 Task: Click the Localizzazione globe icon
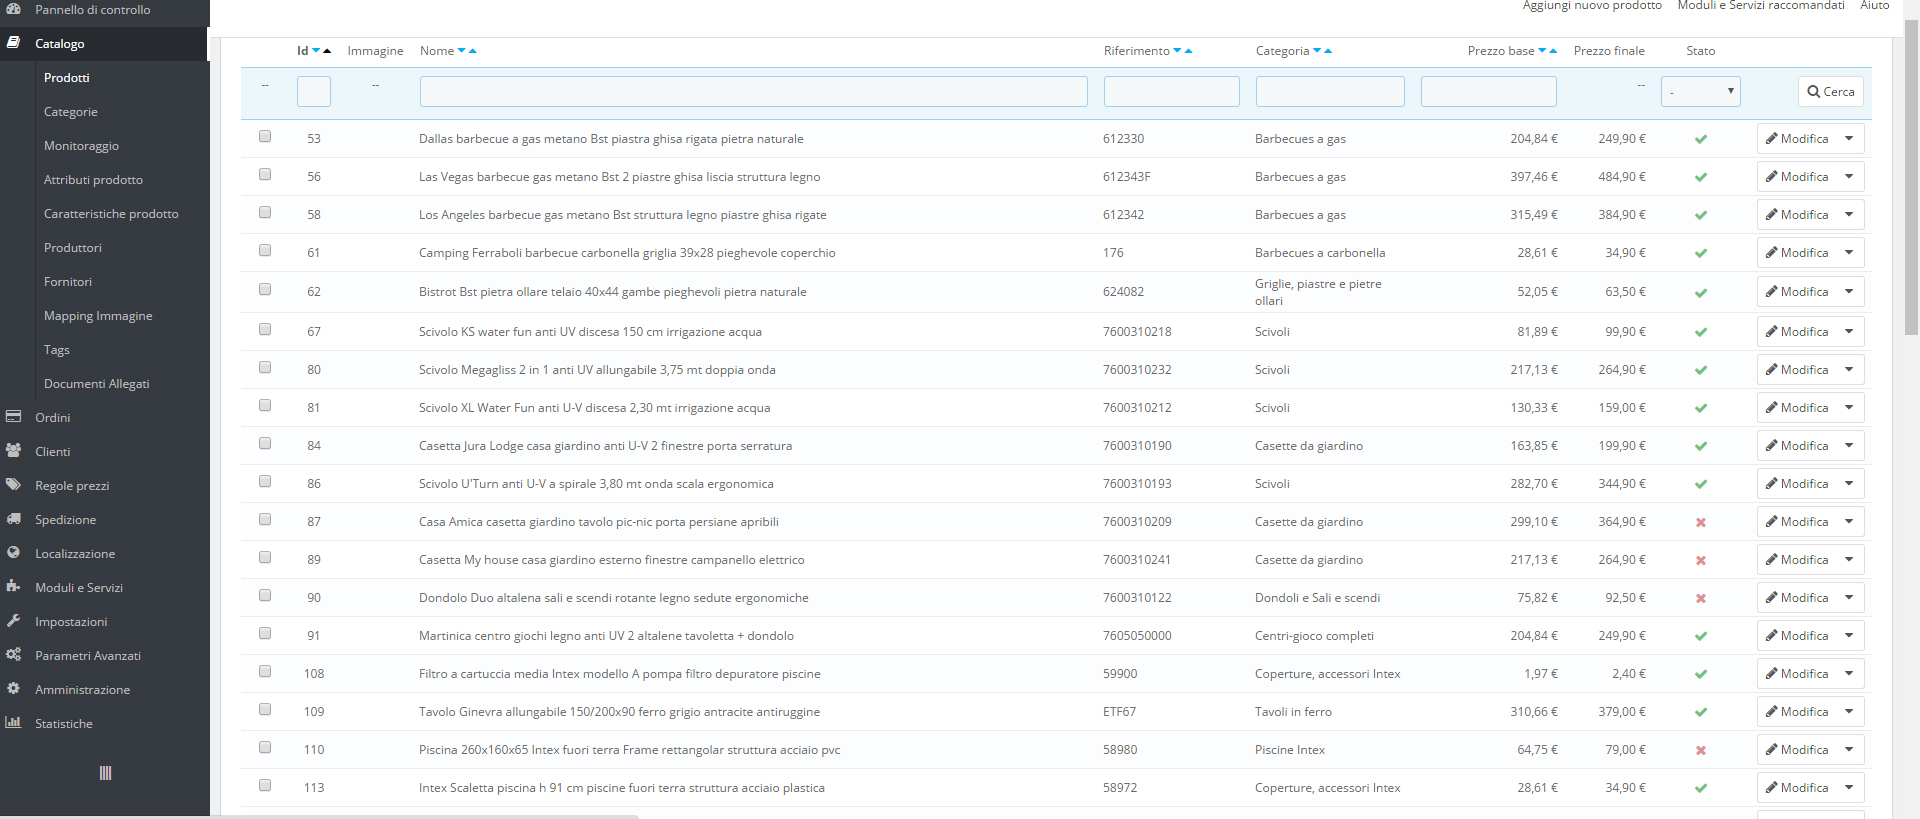(x=13, y=553)
